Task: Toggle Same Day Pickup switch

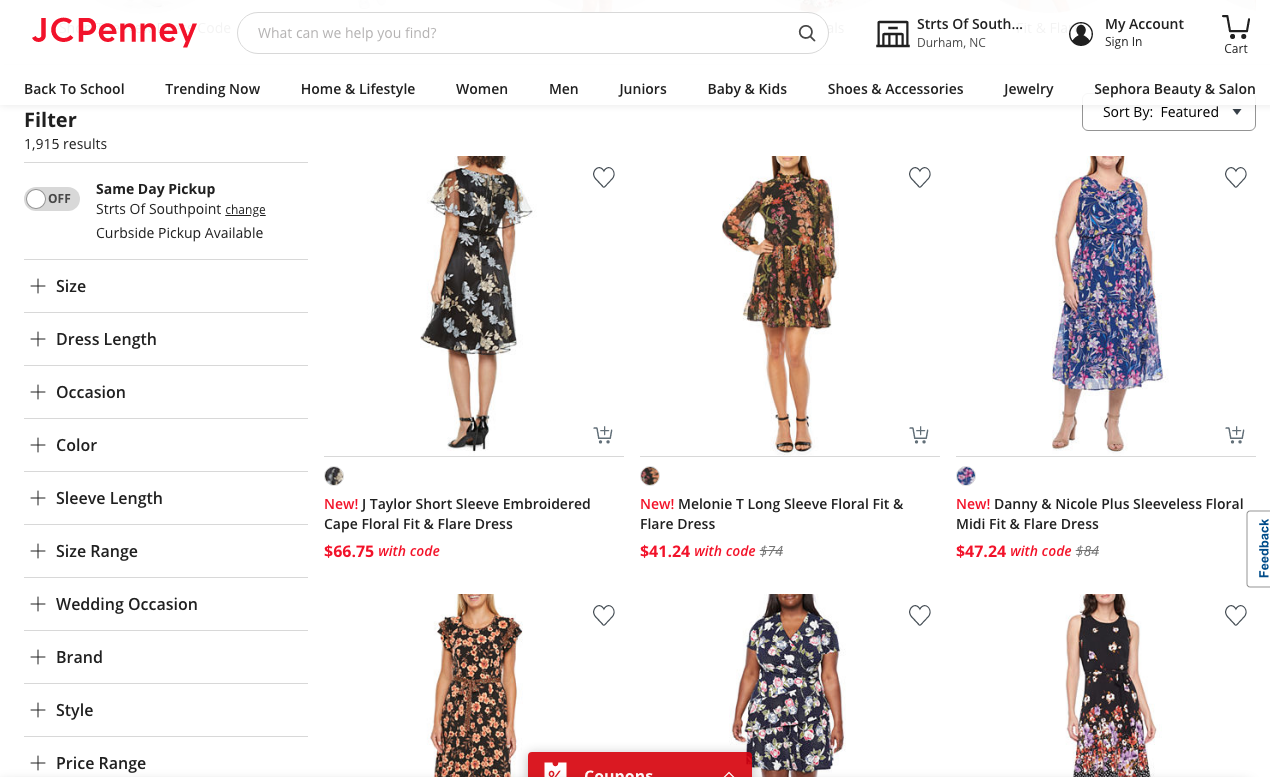Action: [x=52, y=199]
